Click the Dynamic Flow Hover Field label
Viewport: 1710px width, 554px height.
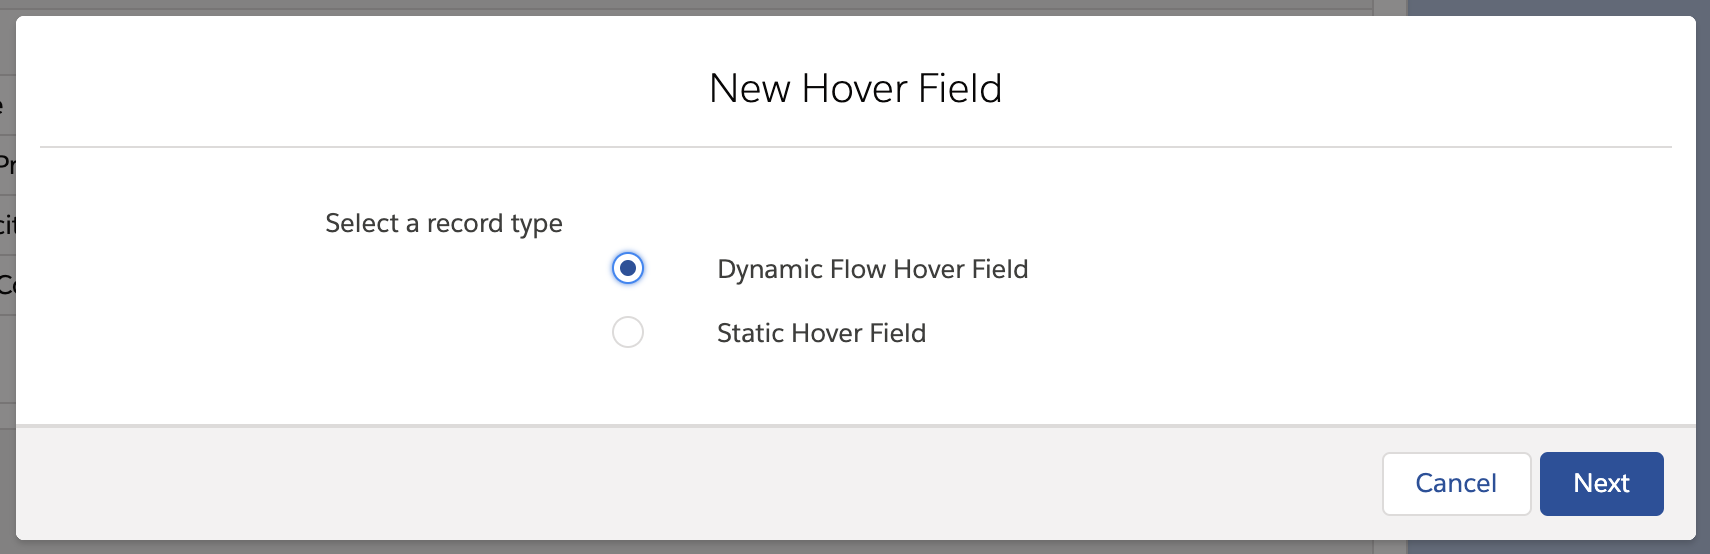872,269
